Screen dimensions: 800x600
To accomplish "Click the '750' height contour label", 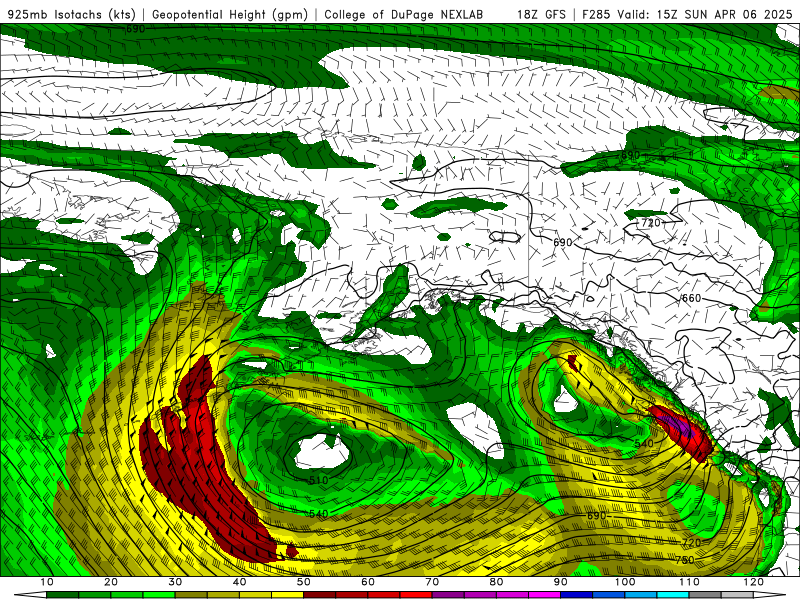I will (685, 560).
